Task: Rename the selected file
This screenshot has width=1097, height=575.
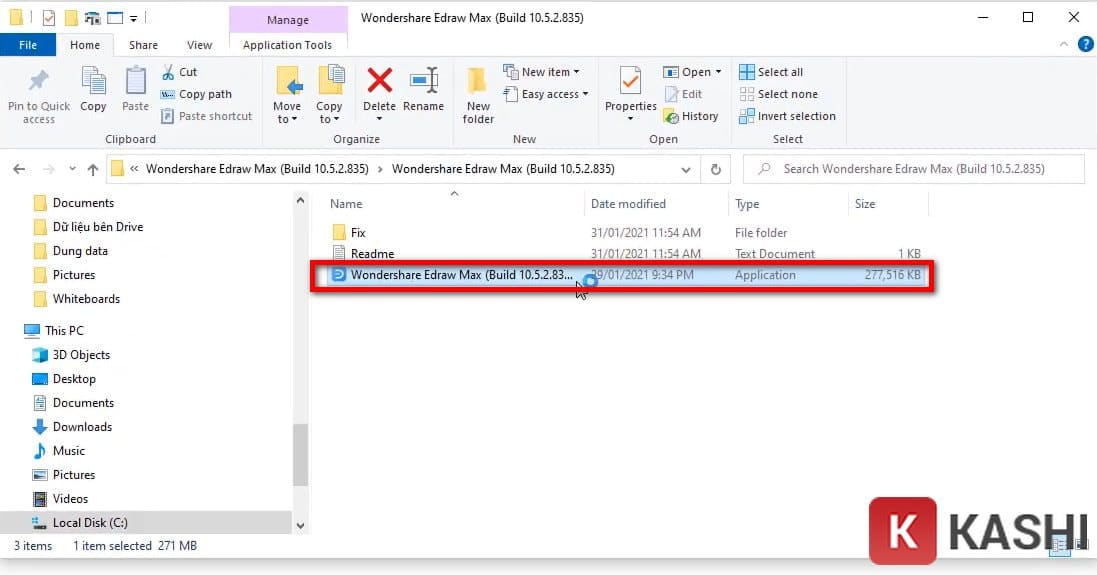Action: pyautogui.click(x=423, y=90)
